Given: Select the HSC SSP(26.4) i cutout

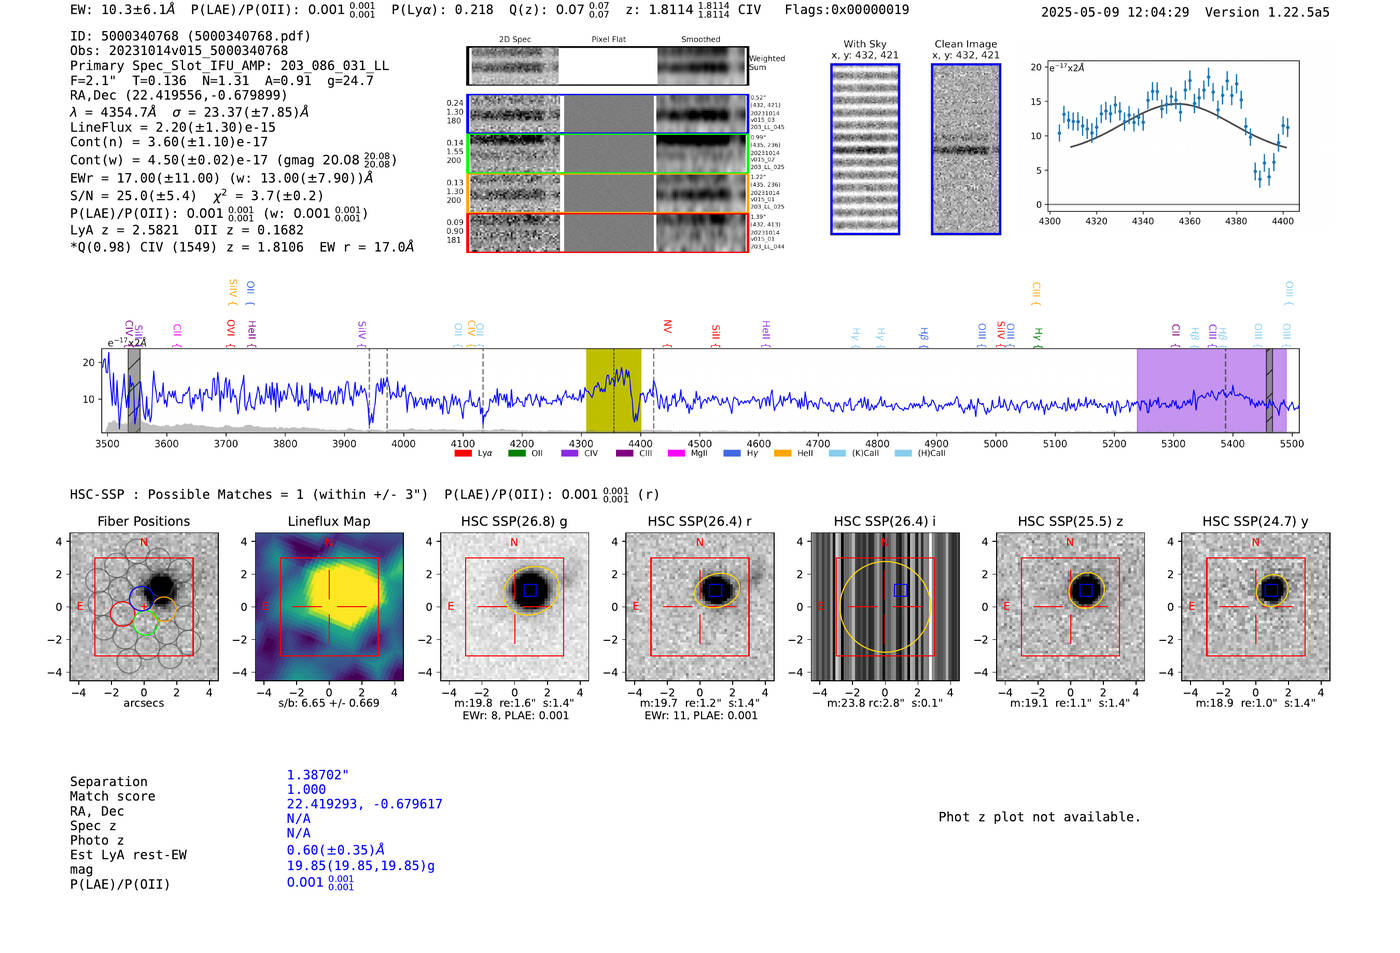Looking at the screenshot, I should pyautogui.click(x=885, y=606).
